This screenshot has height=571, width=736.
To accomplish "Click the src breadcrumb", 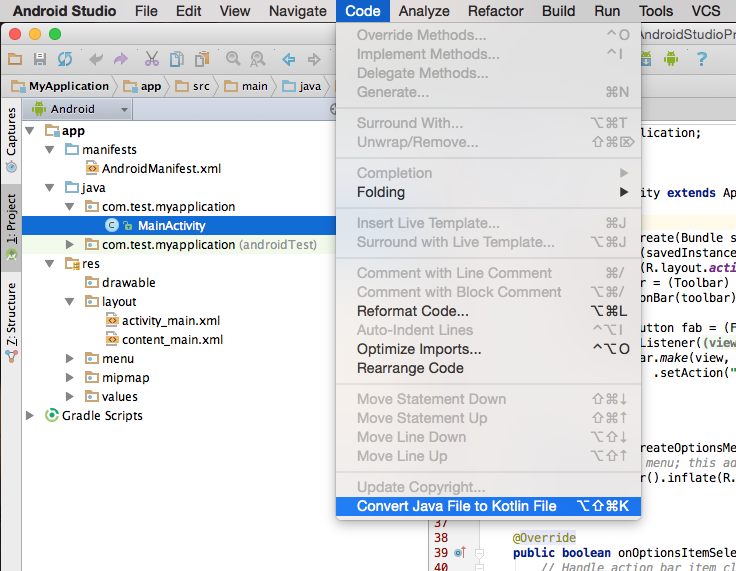I will [193, 86].
